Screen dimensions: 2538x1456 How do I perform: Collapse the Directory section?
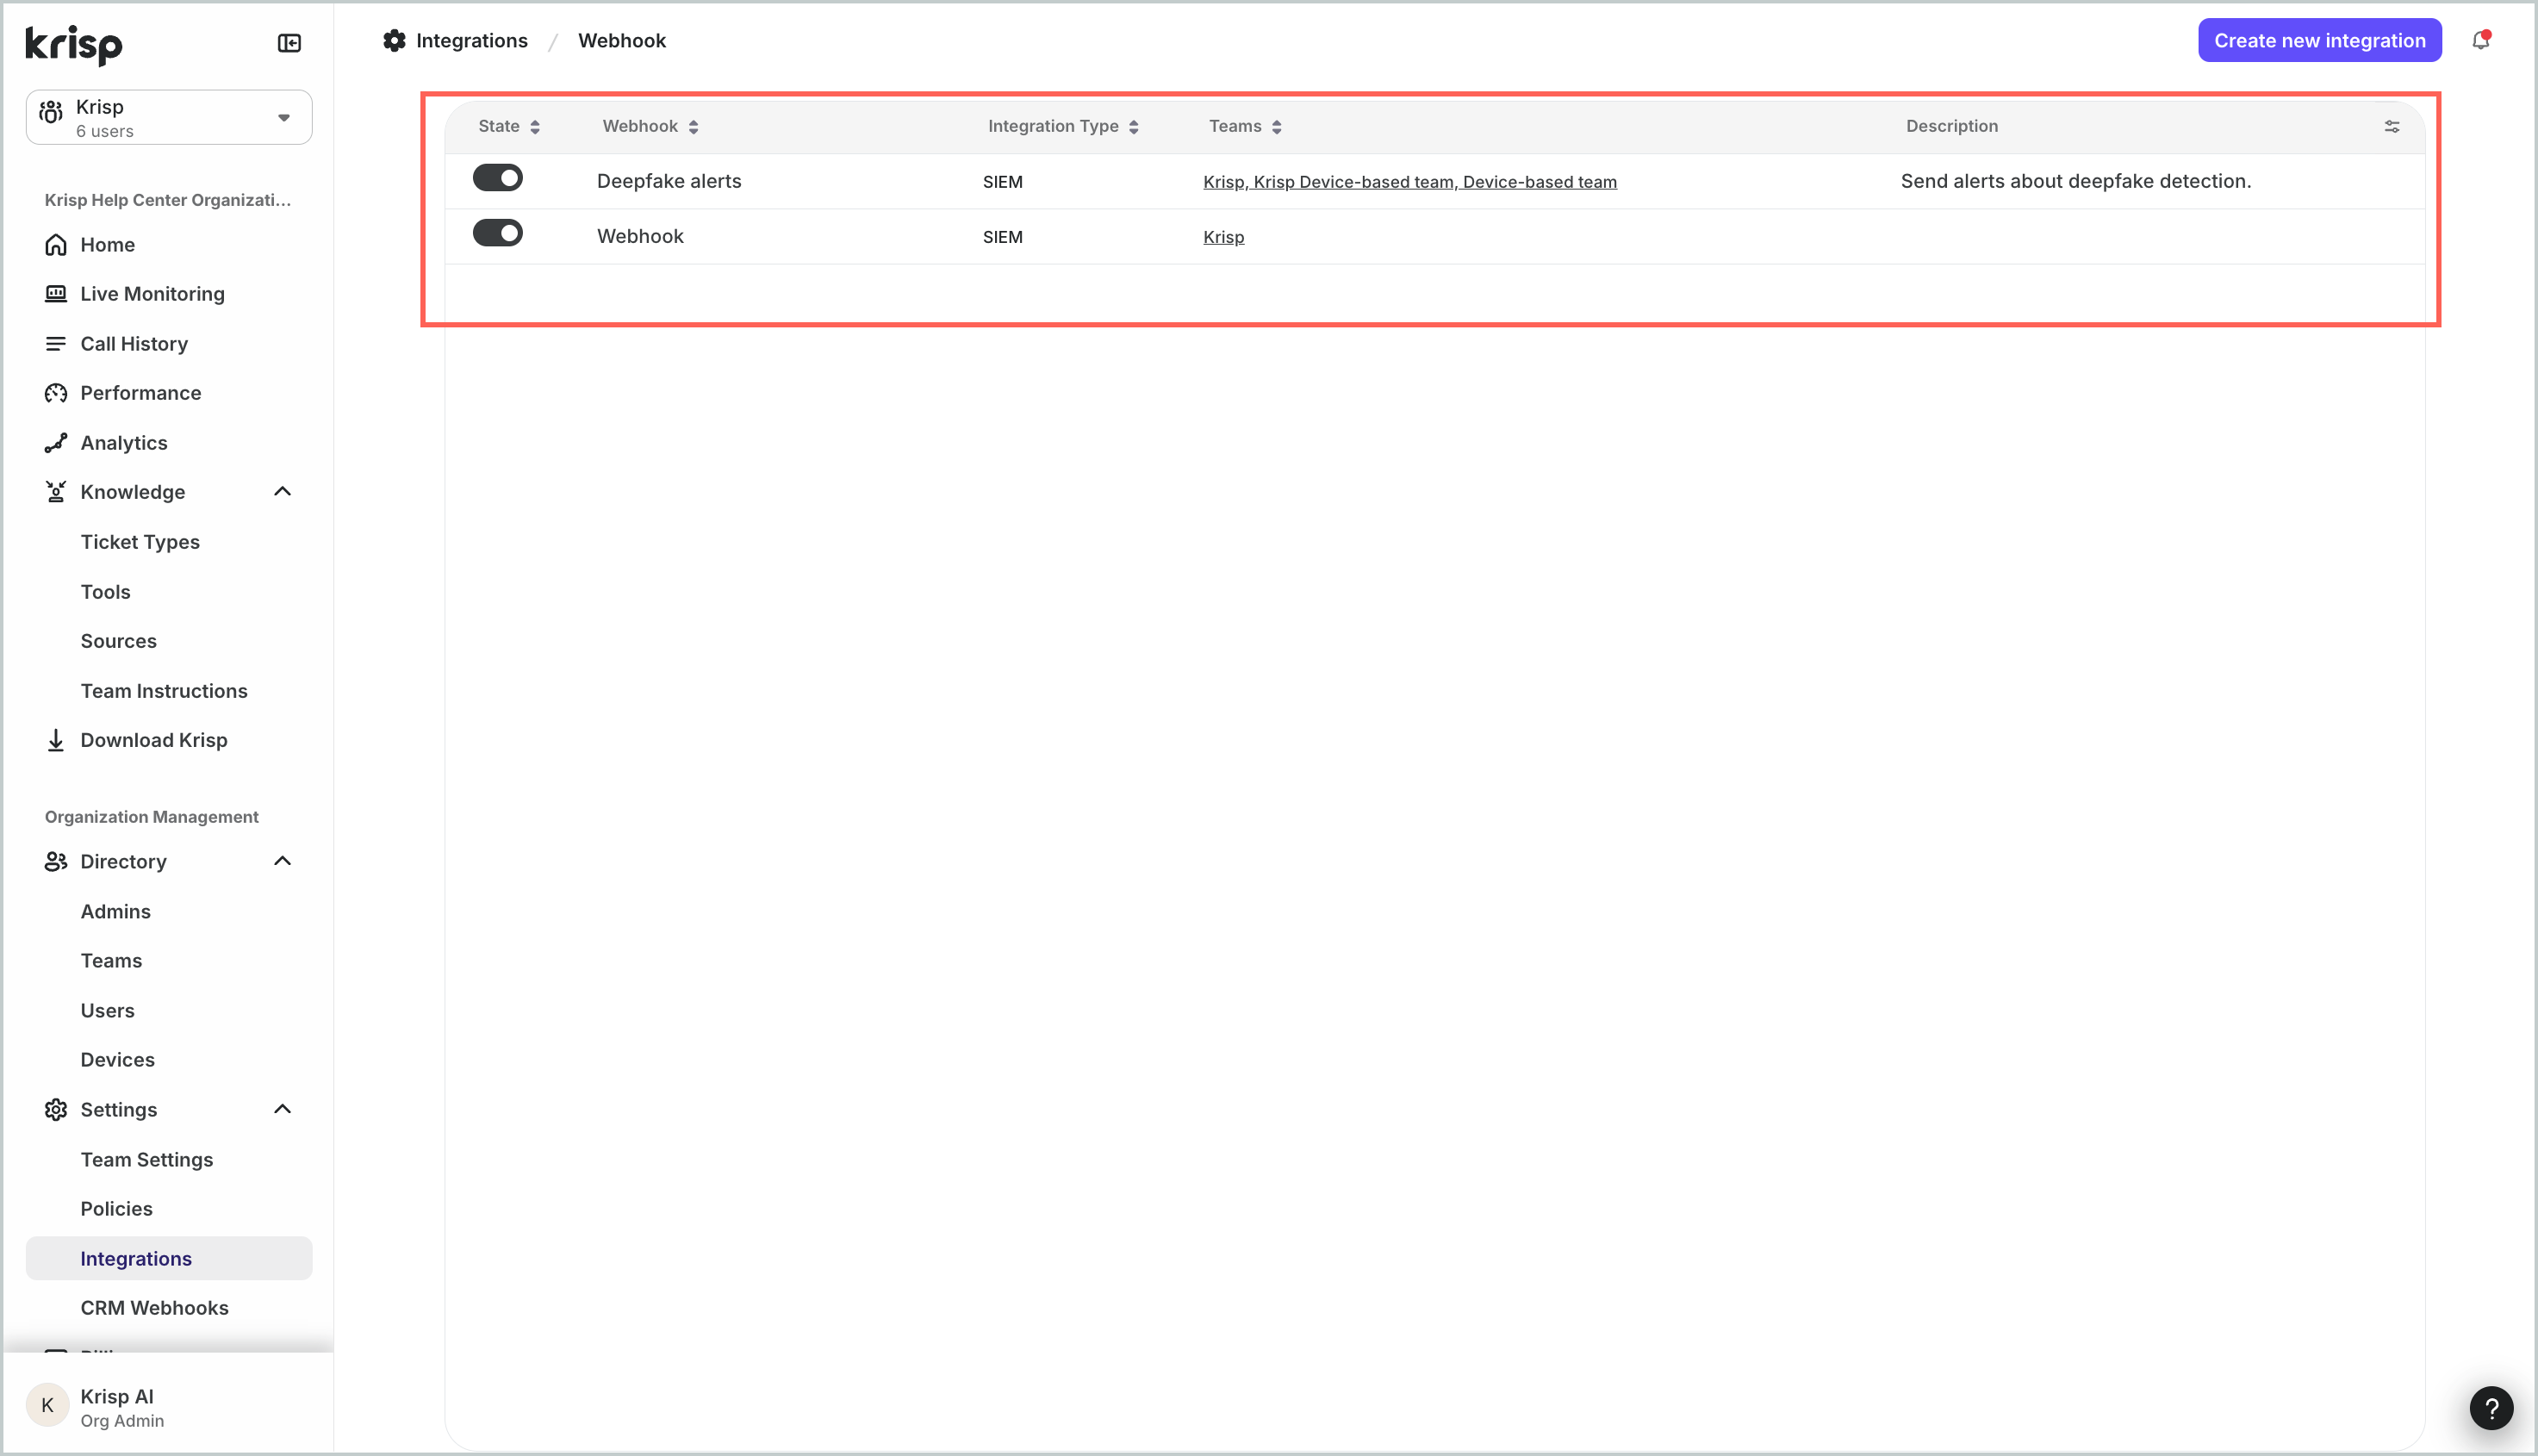(x=283, y=861)
